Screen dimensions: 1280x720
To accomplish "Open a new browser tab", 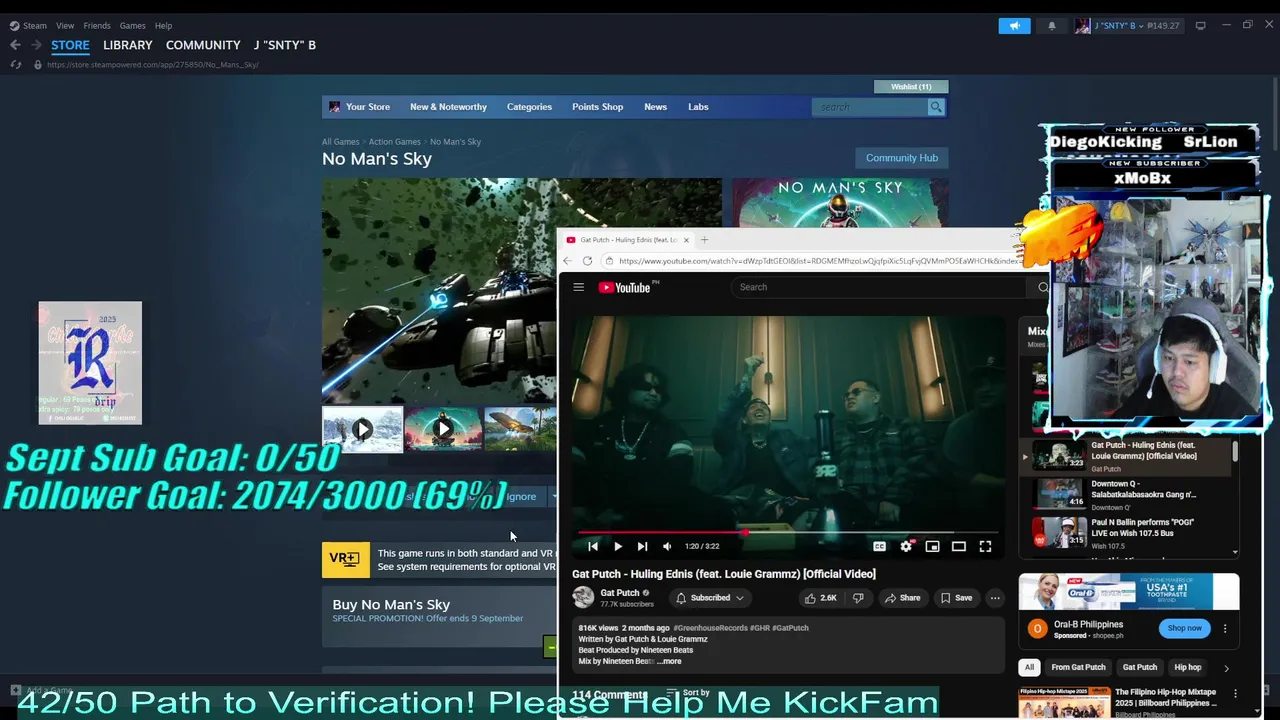I will [704, 240].
